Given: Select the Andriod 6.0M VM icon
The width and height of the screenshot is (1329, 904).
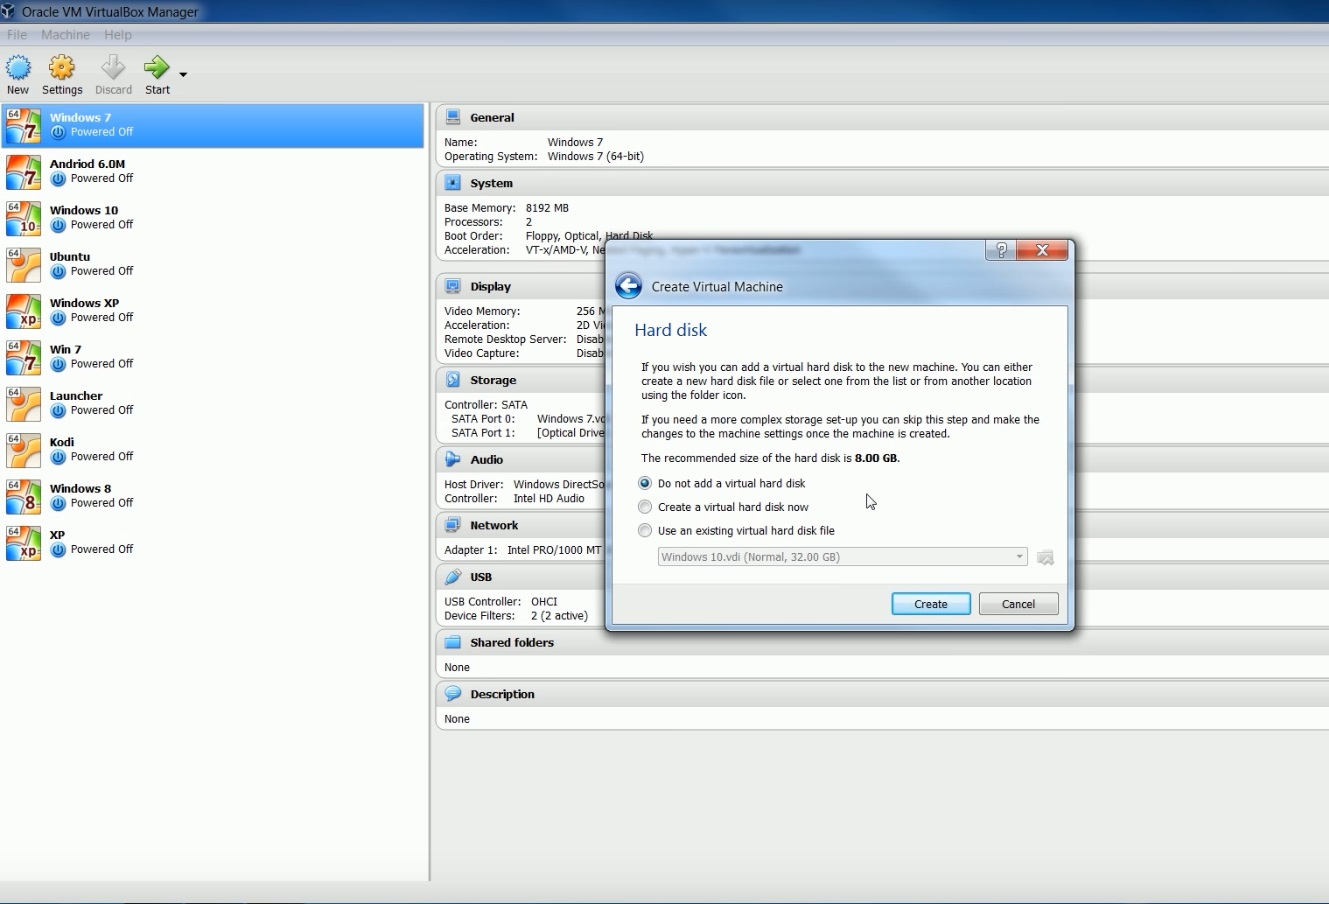Looking at the screenshot, I should [x=24, y=171].
